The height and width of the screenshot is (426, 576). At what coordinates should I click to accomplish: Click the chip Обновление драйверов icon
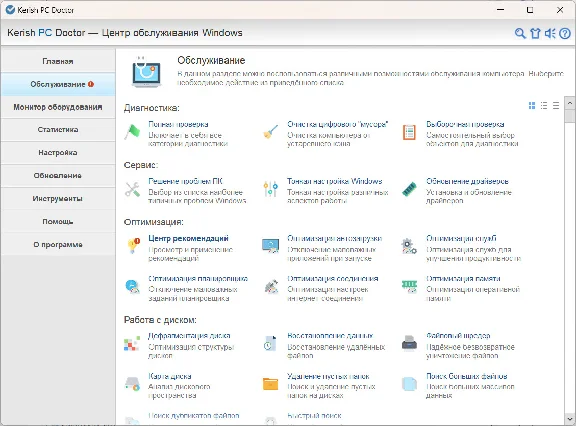click(x=409, y=189)
